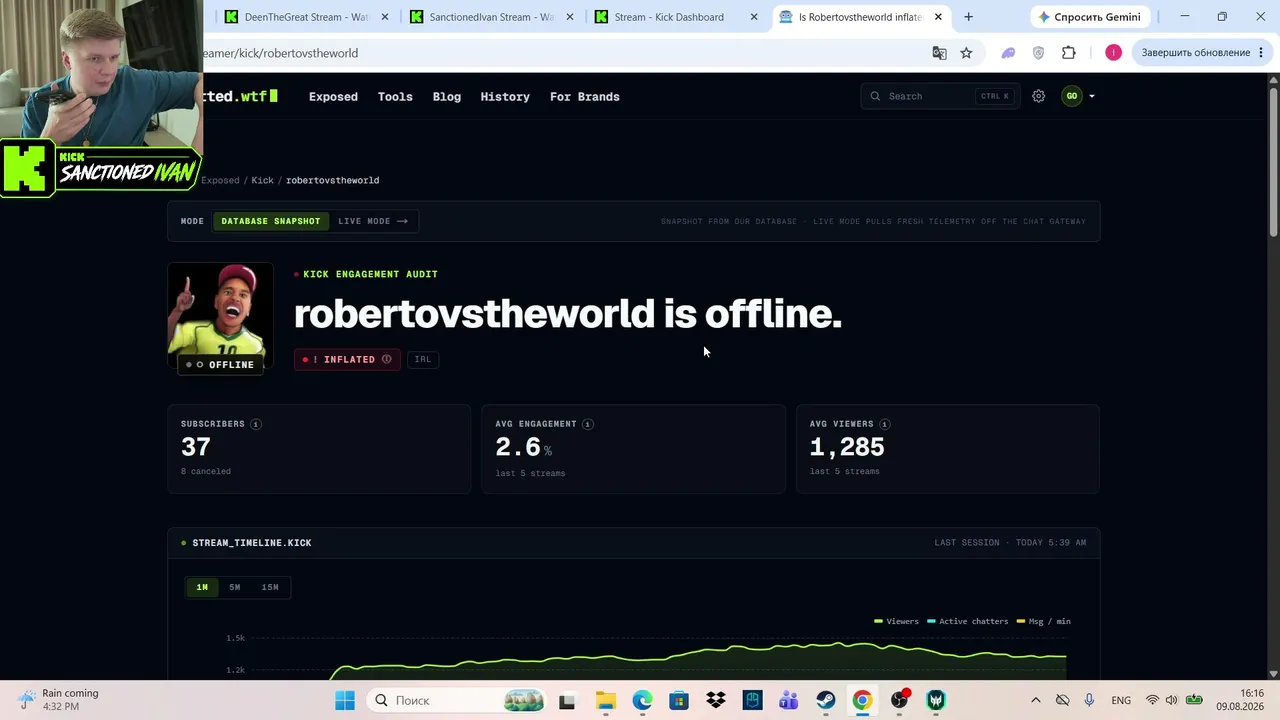Click the Google Translate icon in address bar
Image resolution: width=1280 pixels, height=720 pixels.
click(x=939, y=53)
